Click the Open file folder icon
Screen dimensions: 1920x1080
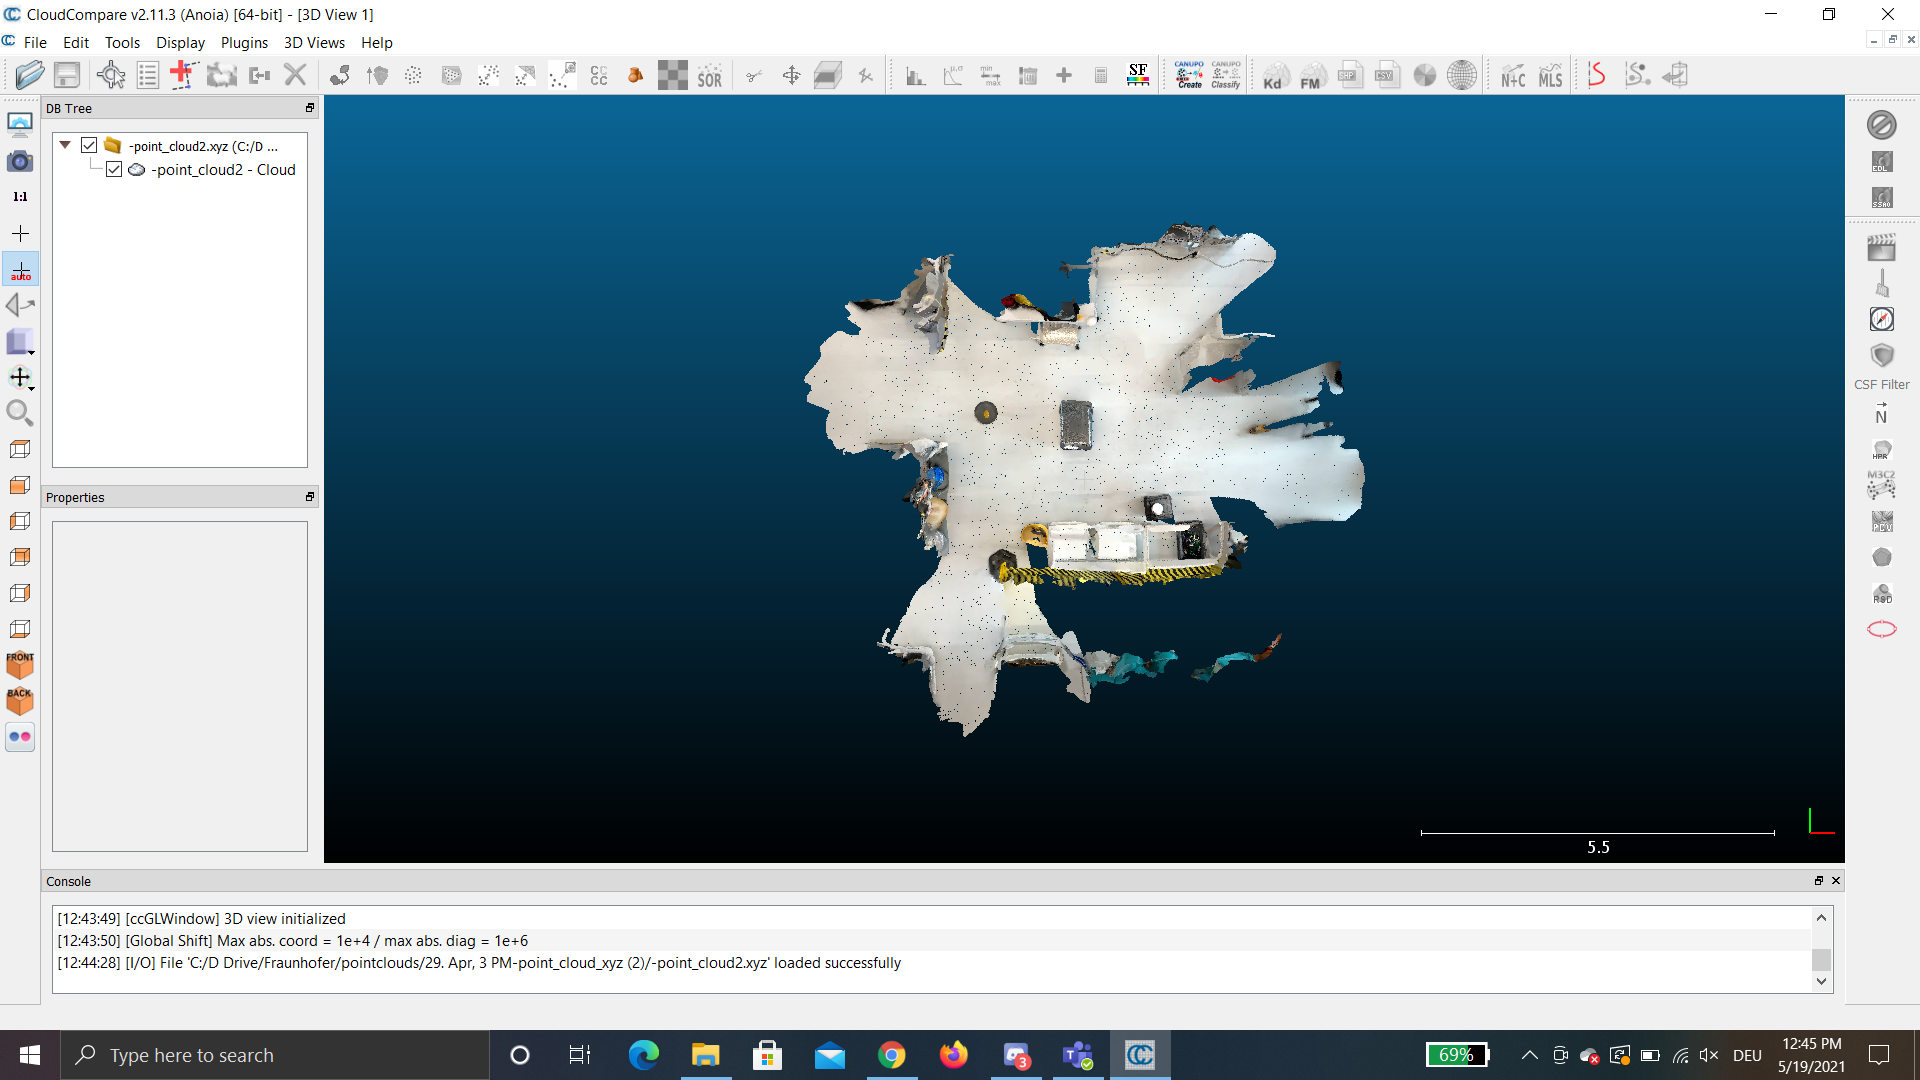click(29, 75)
